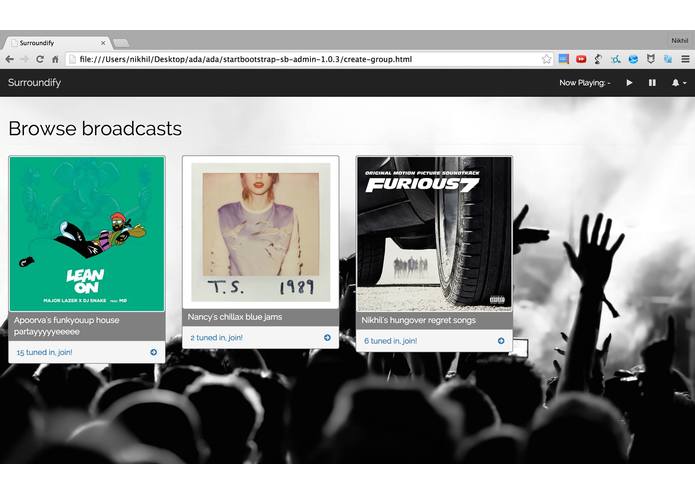Click arrow icon beside '6 tuned in'

click(501, 341)
